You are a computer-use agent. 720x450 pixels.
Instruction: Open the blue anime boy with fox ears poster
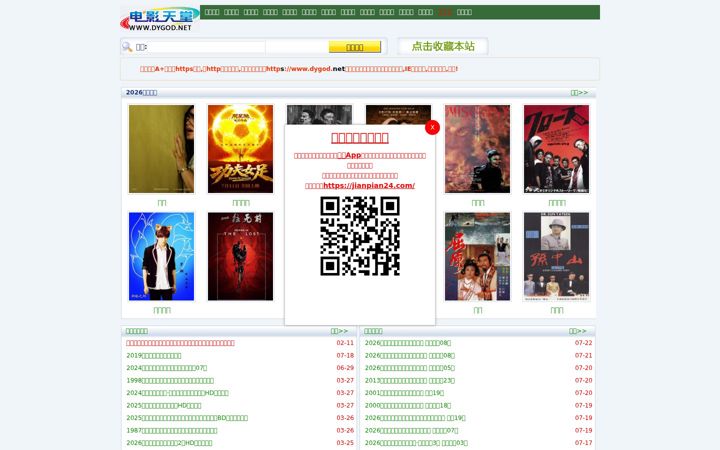[161, 256]
